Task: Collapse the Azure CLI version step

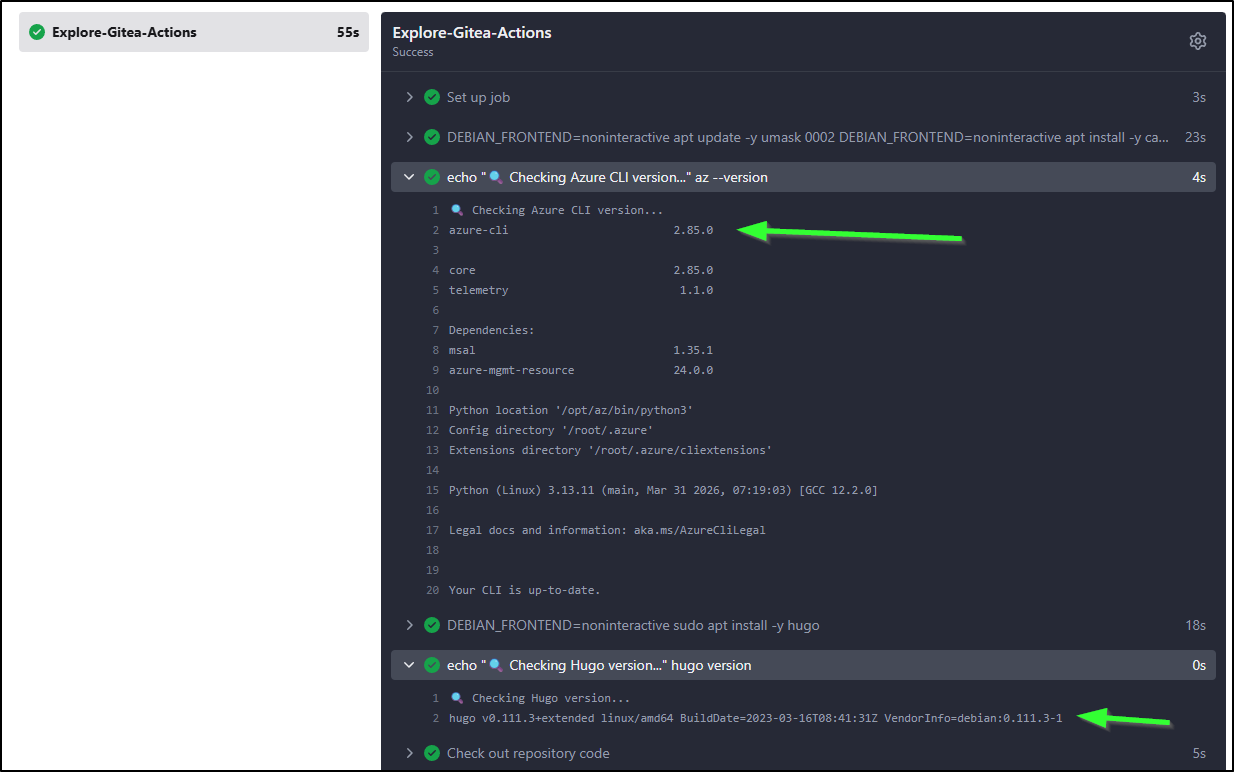Action: click(409, 177)
